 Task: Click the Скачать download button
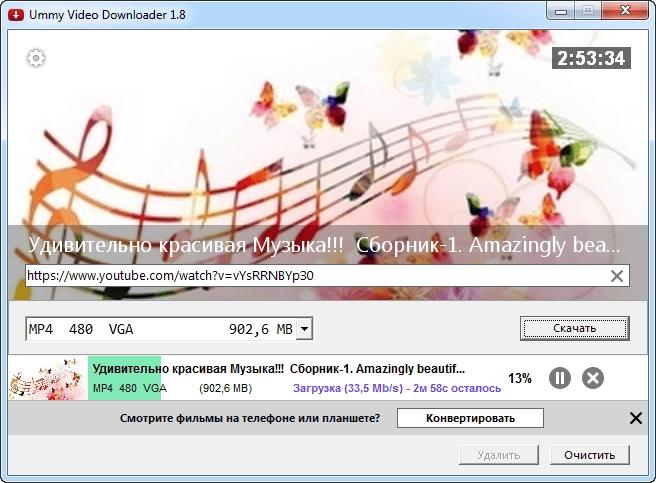[575, 328]
